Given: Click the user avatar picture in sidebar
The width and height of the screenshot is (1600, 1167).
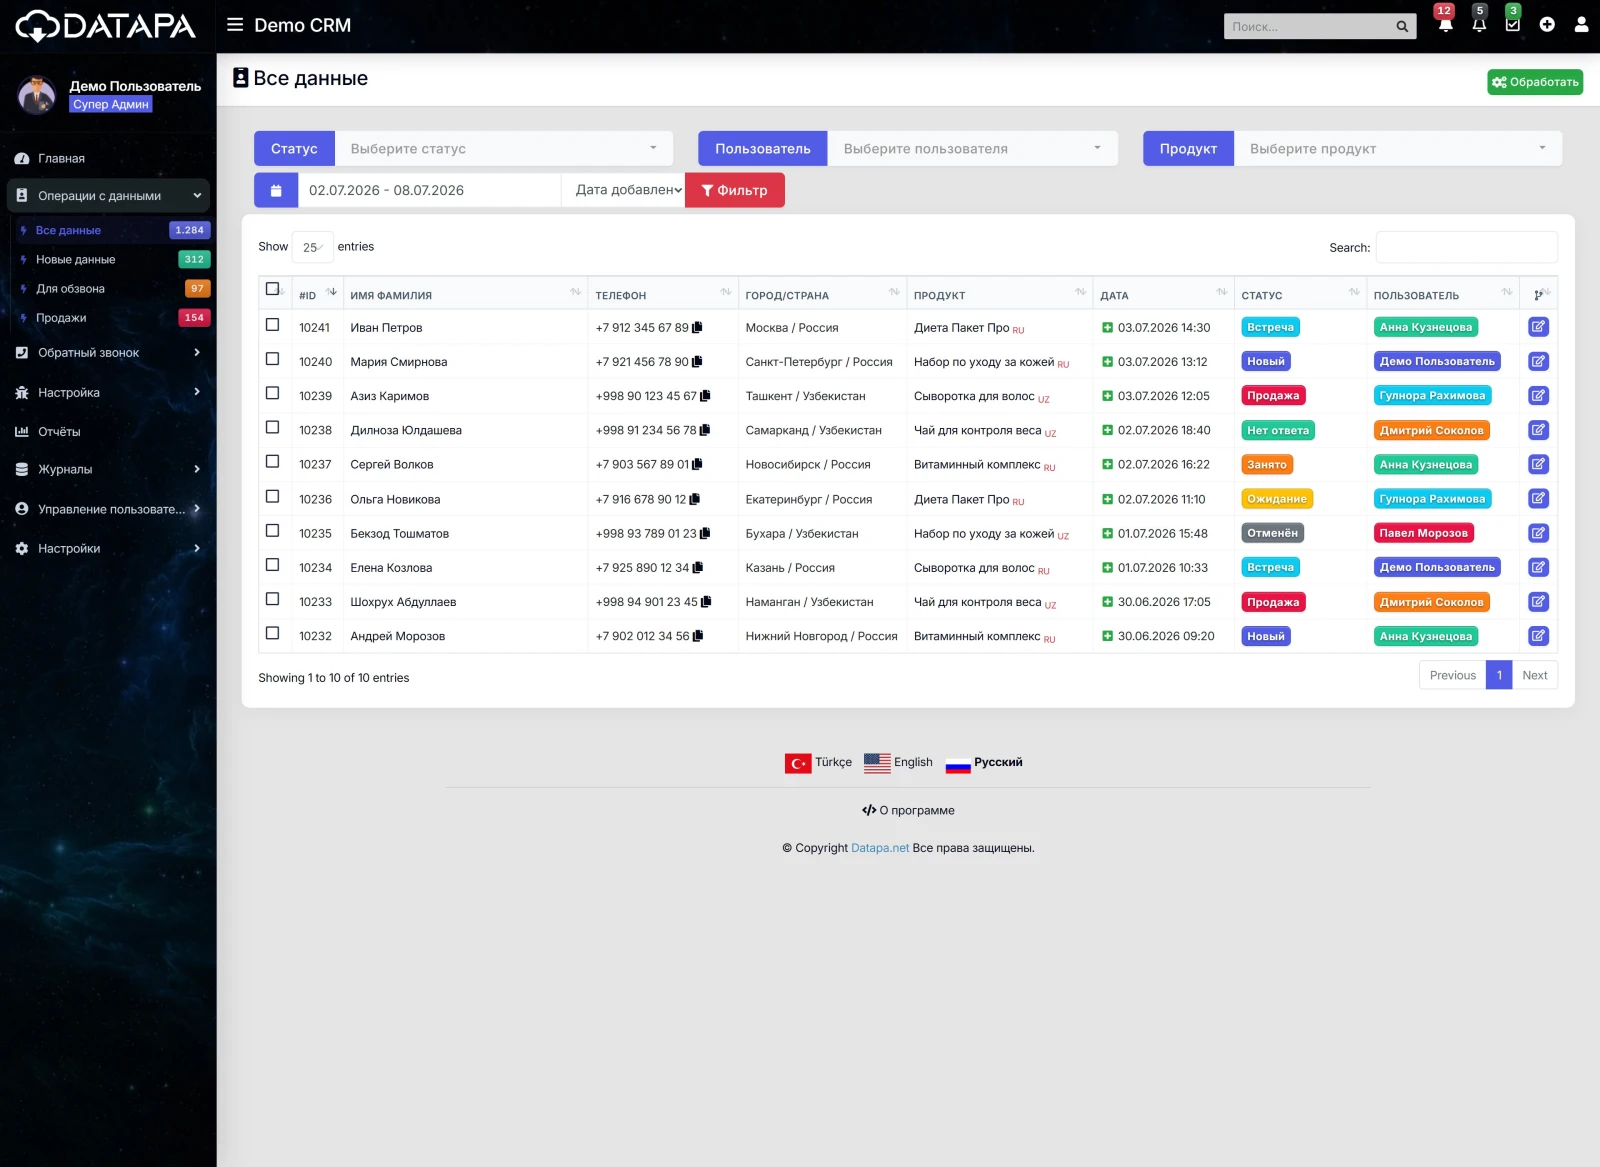Looking at the screenshot, I should tap(38, 95).
